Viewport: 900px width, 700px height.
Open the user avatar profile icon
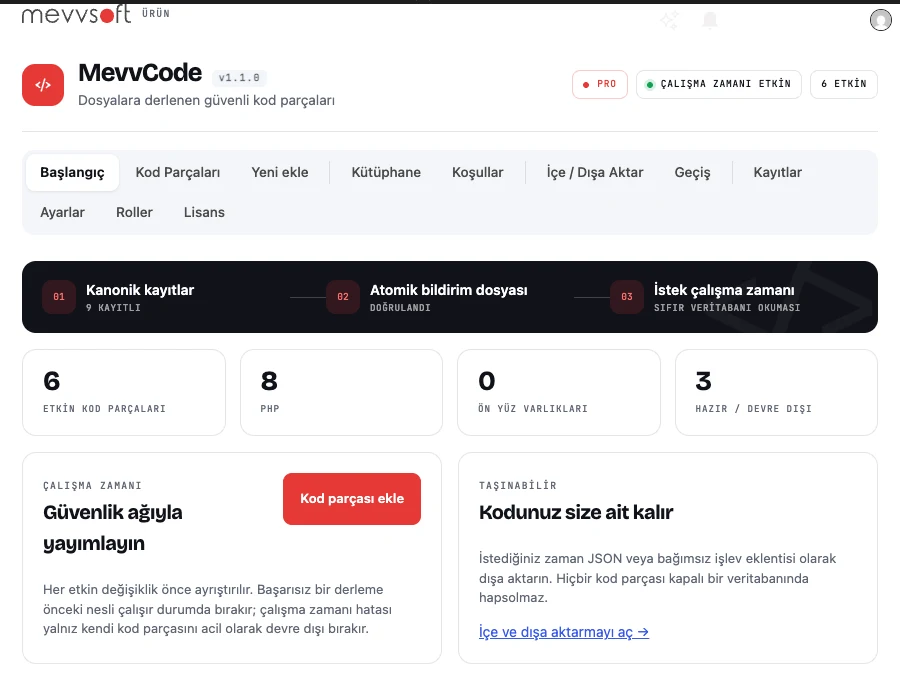point(880,20)
